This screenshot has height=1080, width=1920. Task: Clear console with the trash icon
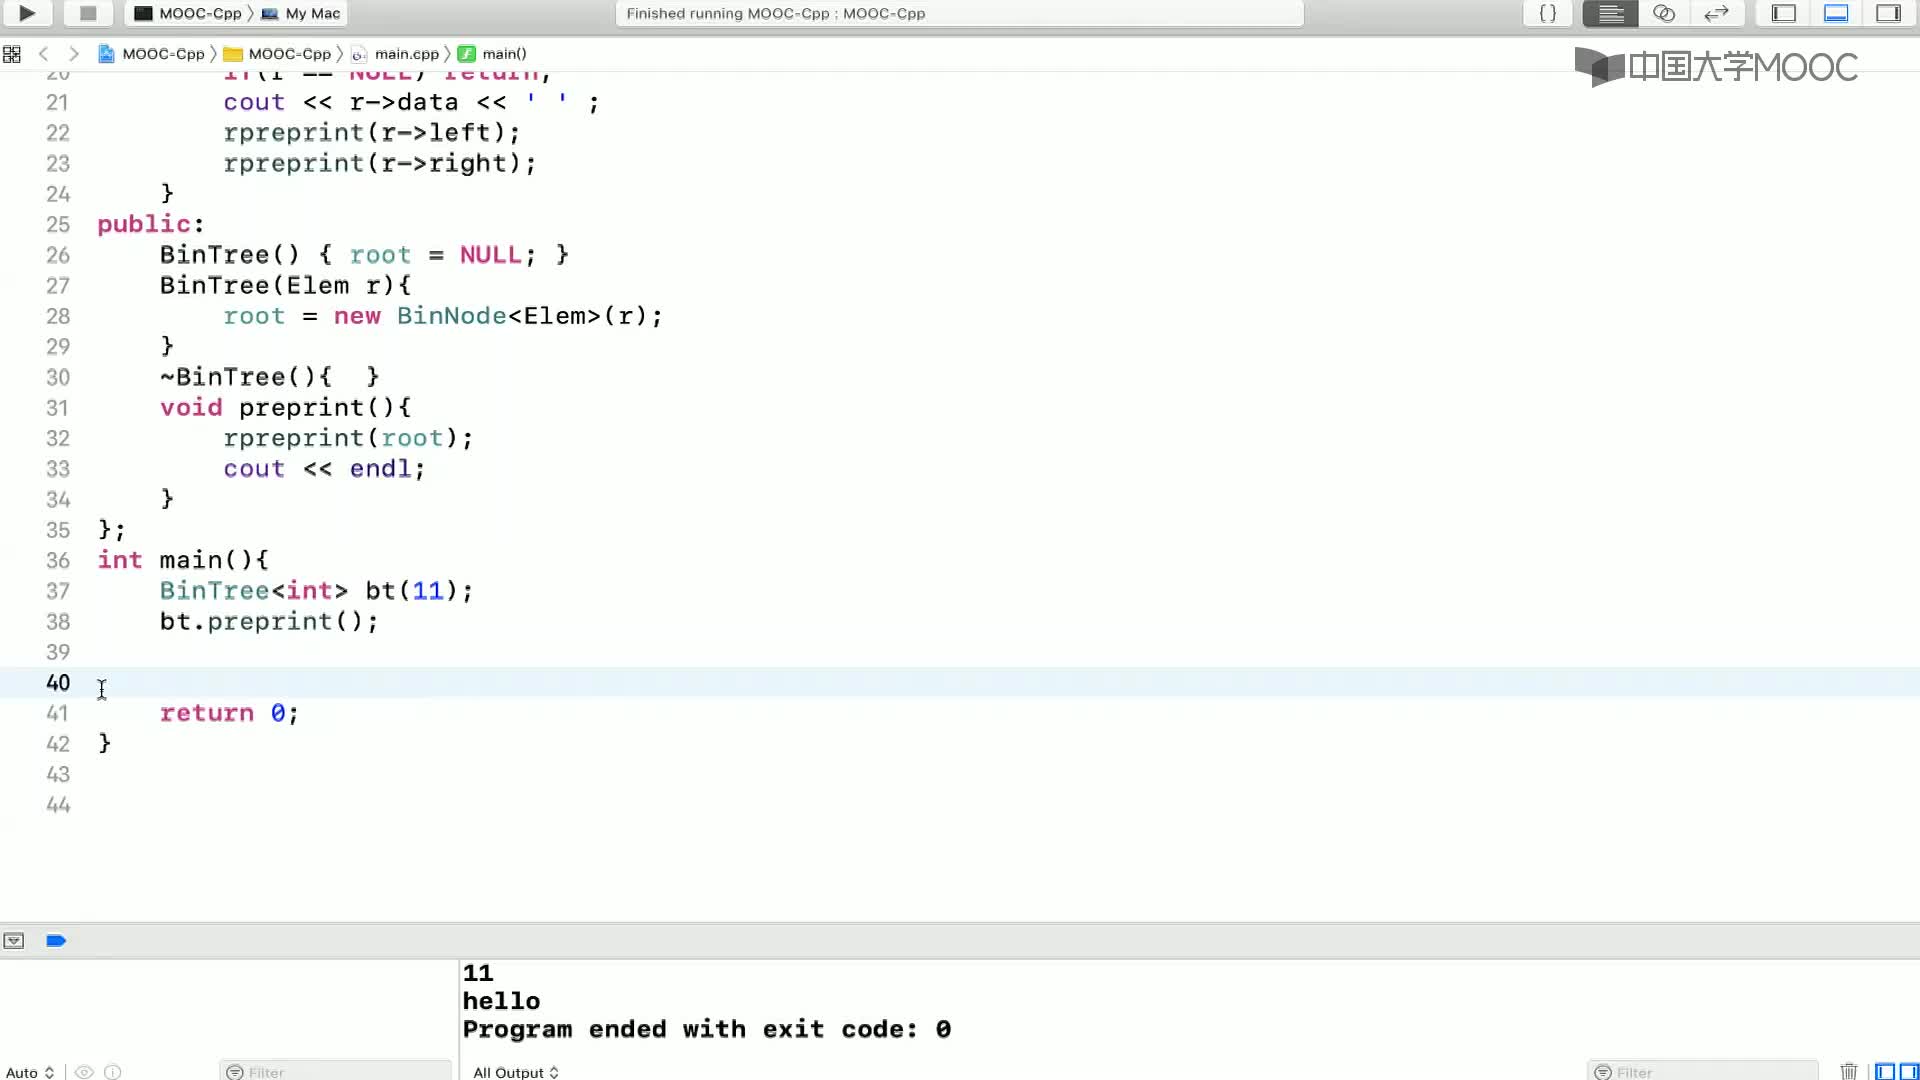1849,1072
